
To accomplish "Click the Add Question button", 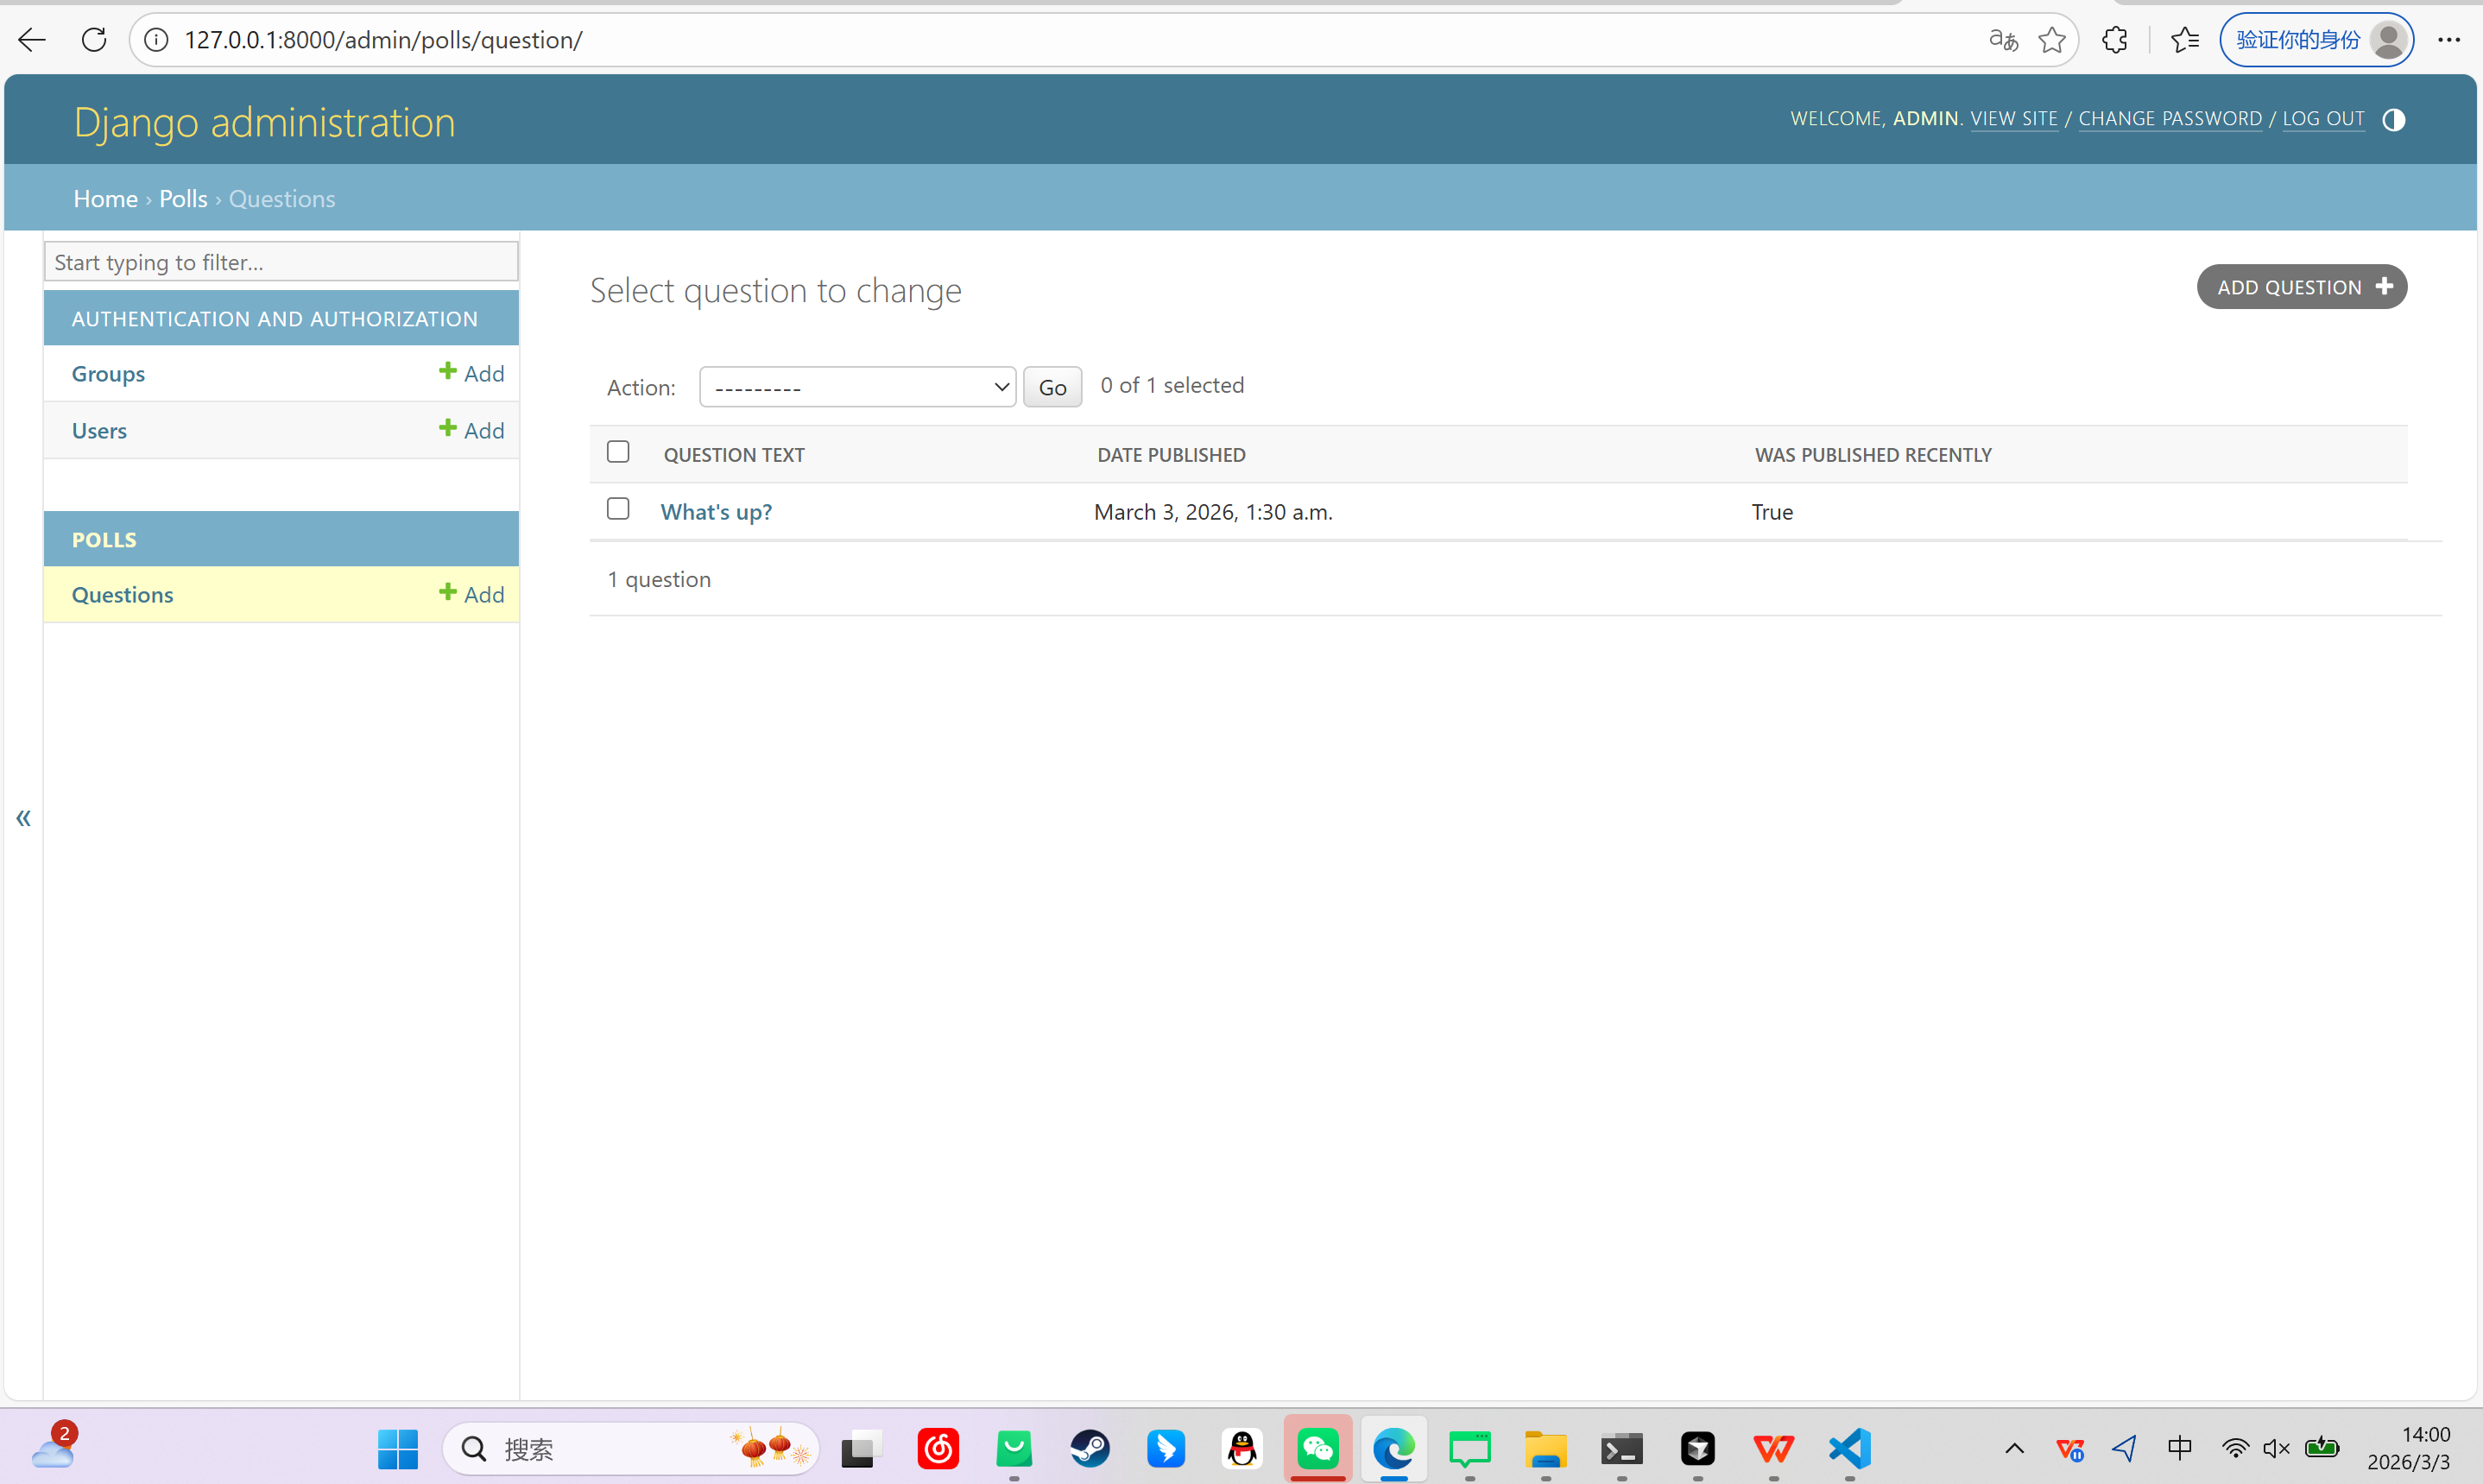I will pos(2301,287).
